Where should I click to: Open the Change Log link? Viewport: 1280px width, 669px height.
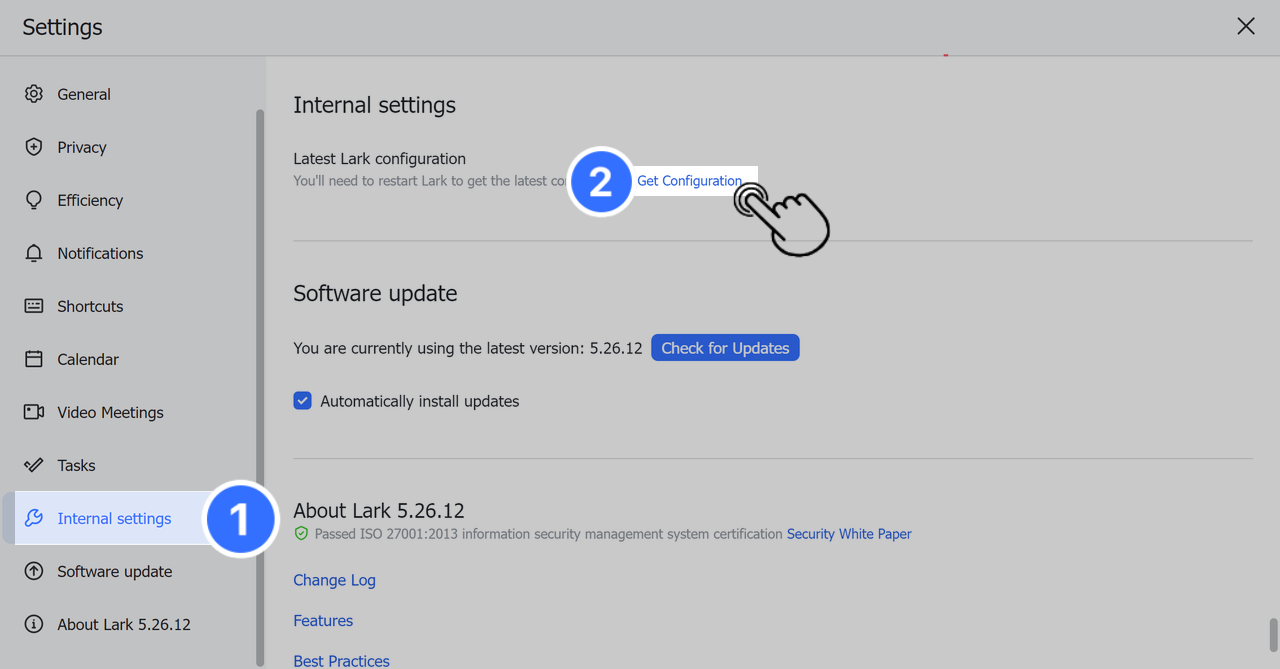334,580
